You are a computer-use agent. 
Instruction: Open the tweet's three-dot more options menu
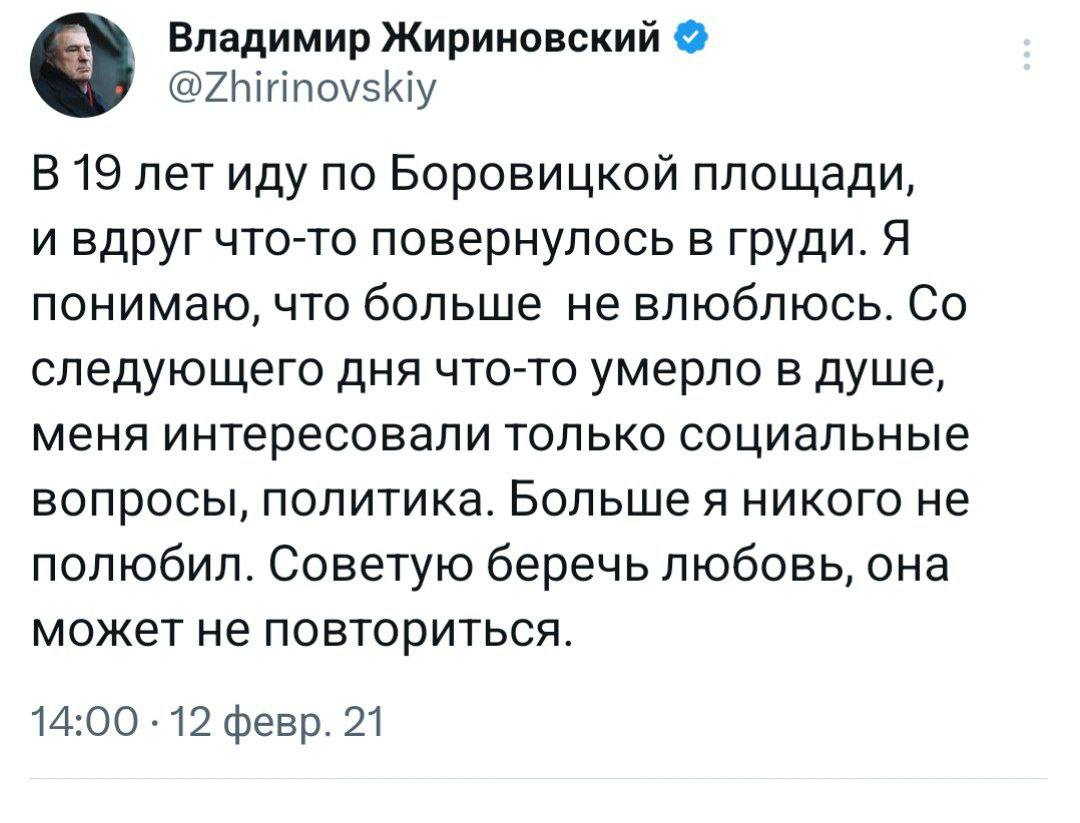click(1027, 54)
